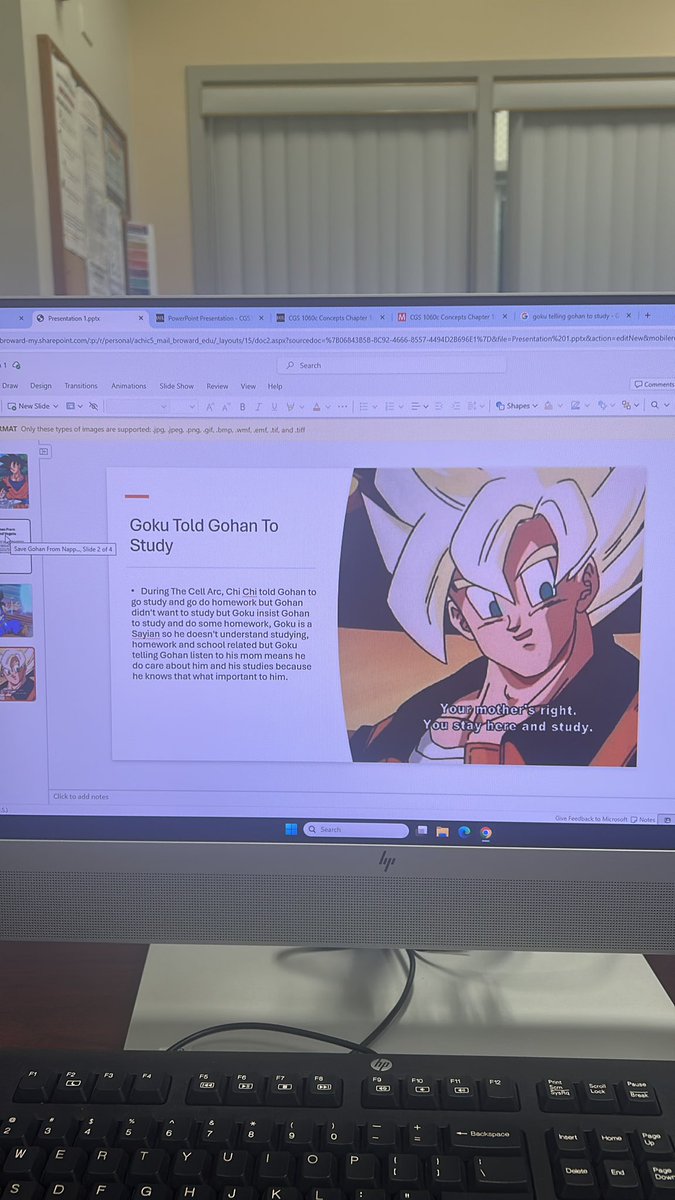Open the Animations ribbon tab
This screenshot has width=675, height=1200.
[128, 386]
